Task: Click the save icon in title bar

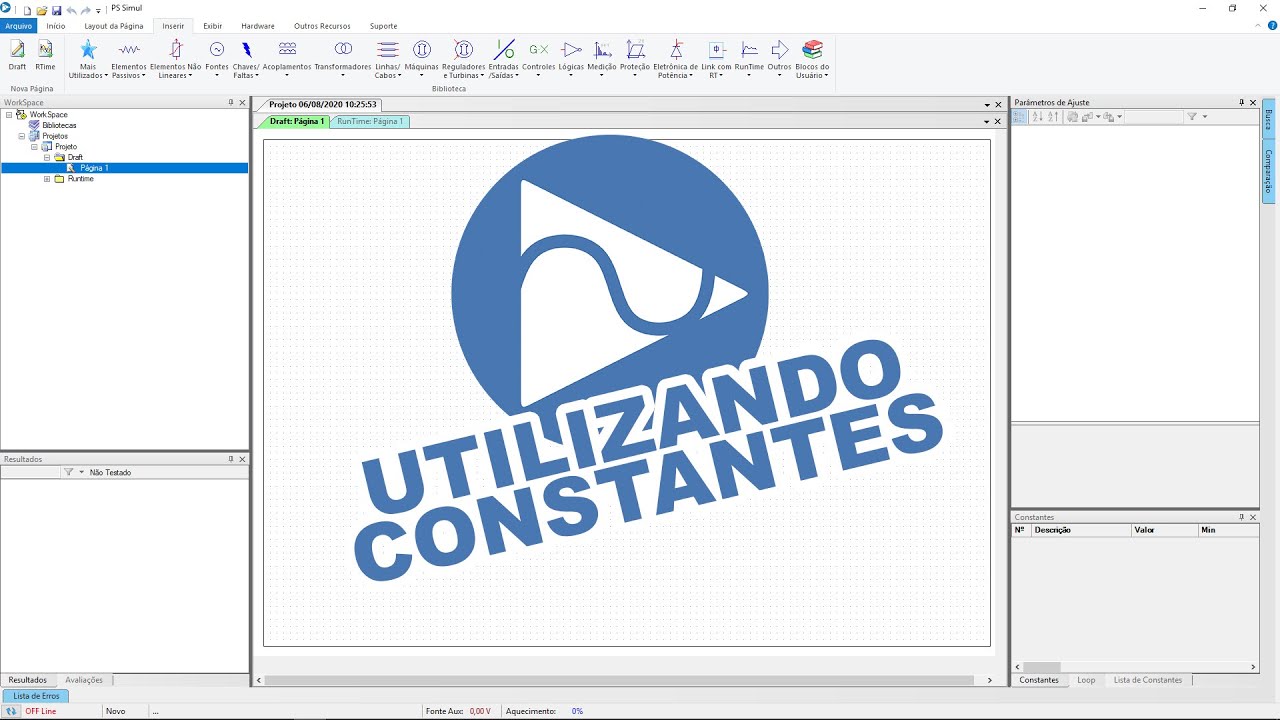Action: (57, 9)
